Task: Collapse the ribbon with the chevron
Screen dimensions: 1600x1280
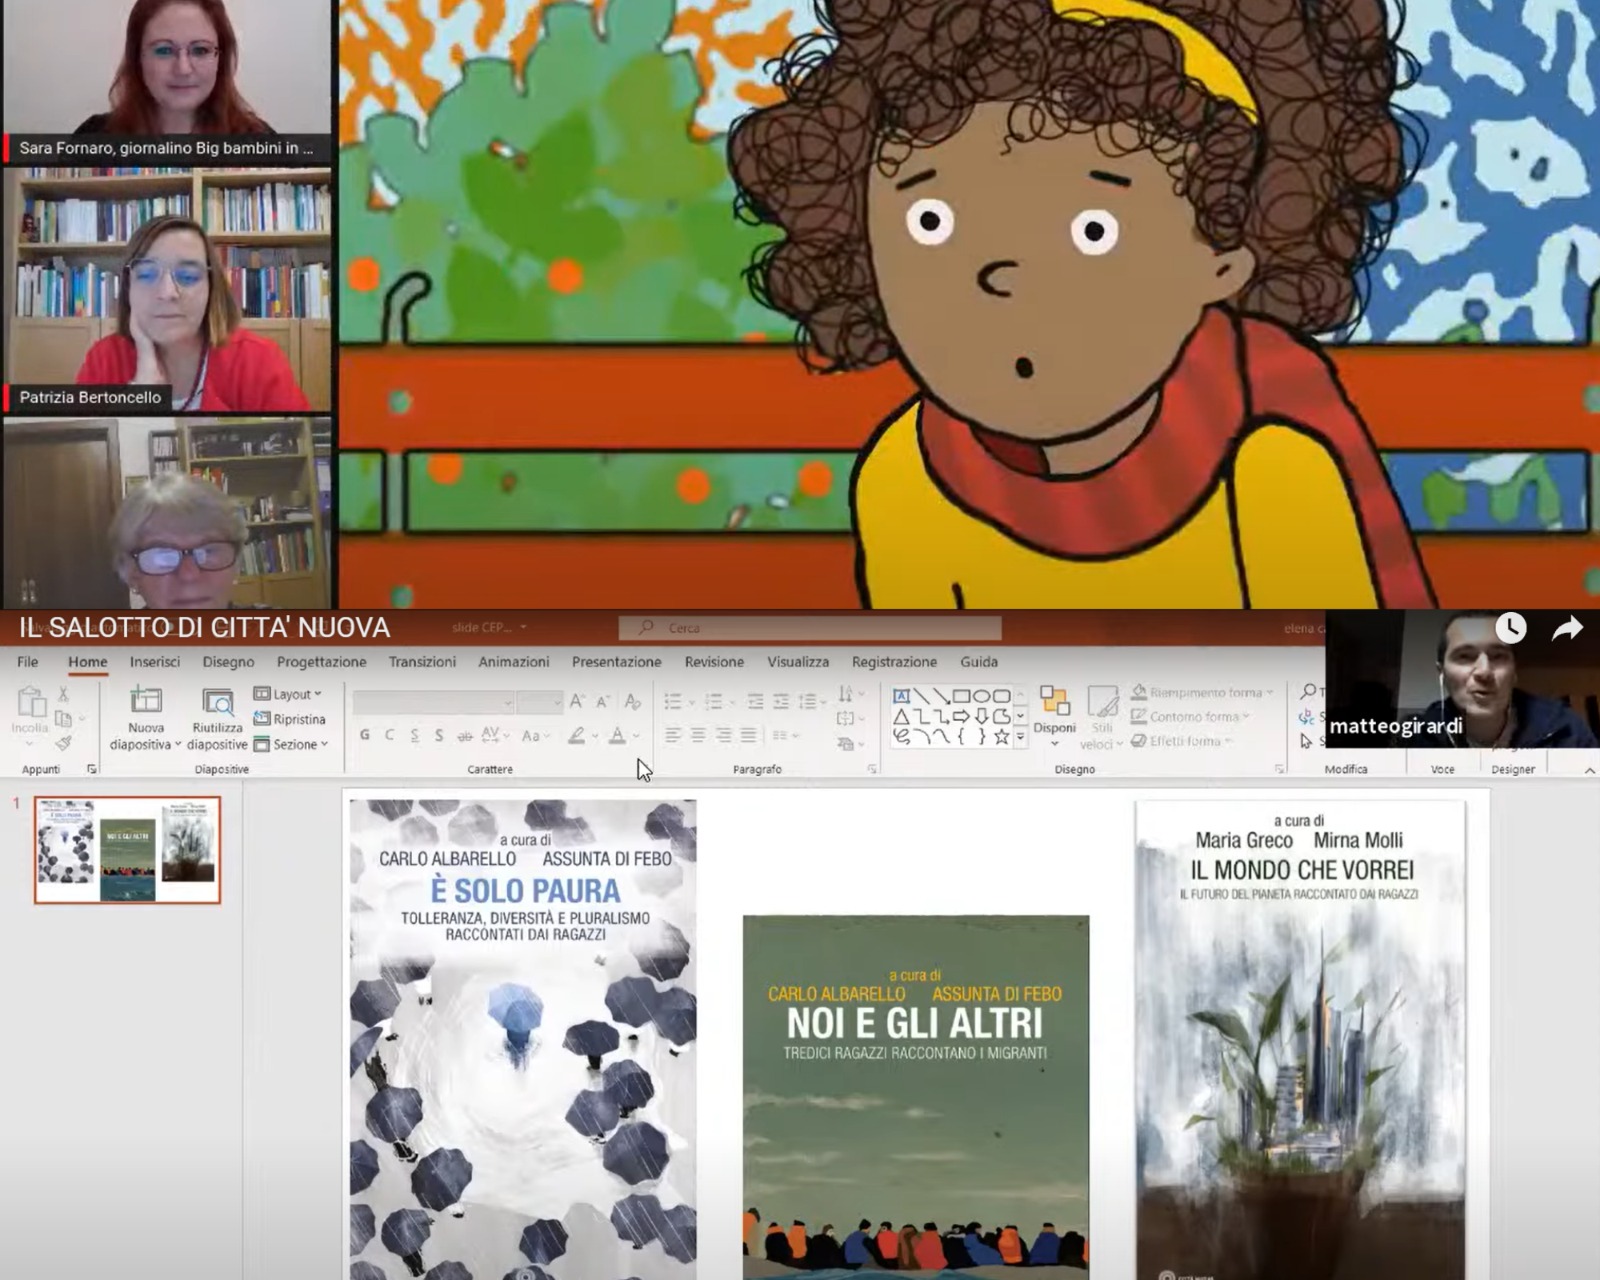Action: point(1589,770)
